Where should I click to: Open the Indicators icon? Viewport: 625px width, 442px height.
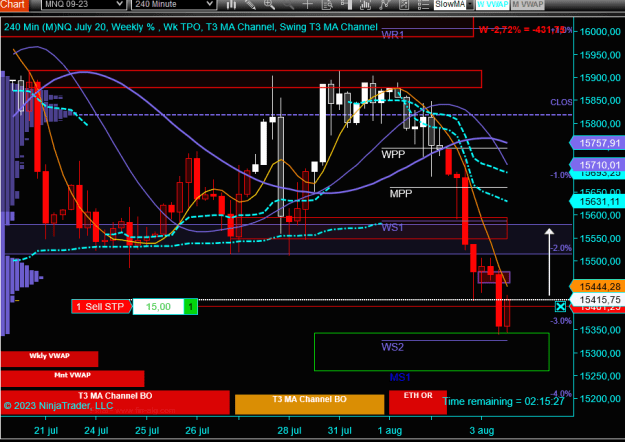pyautogui.click(x=365, y=5)
